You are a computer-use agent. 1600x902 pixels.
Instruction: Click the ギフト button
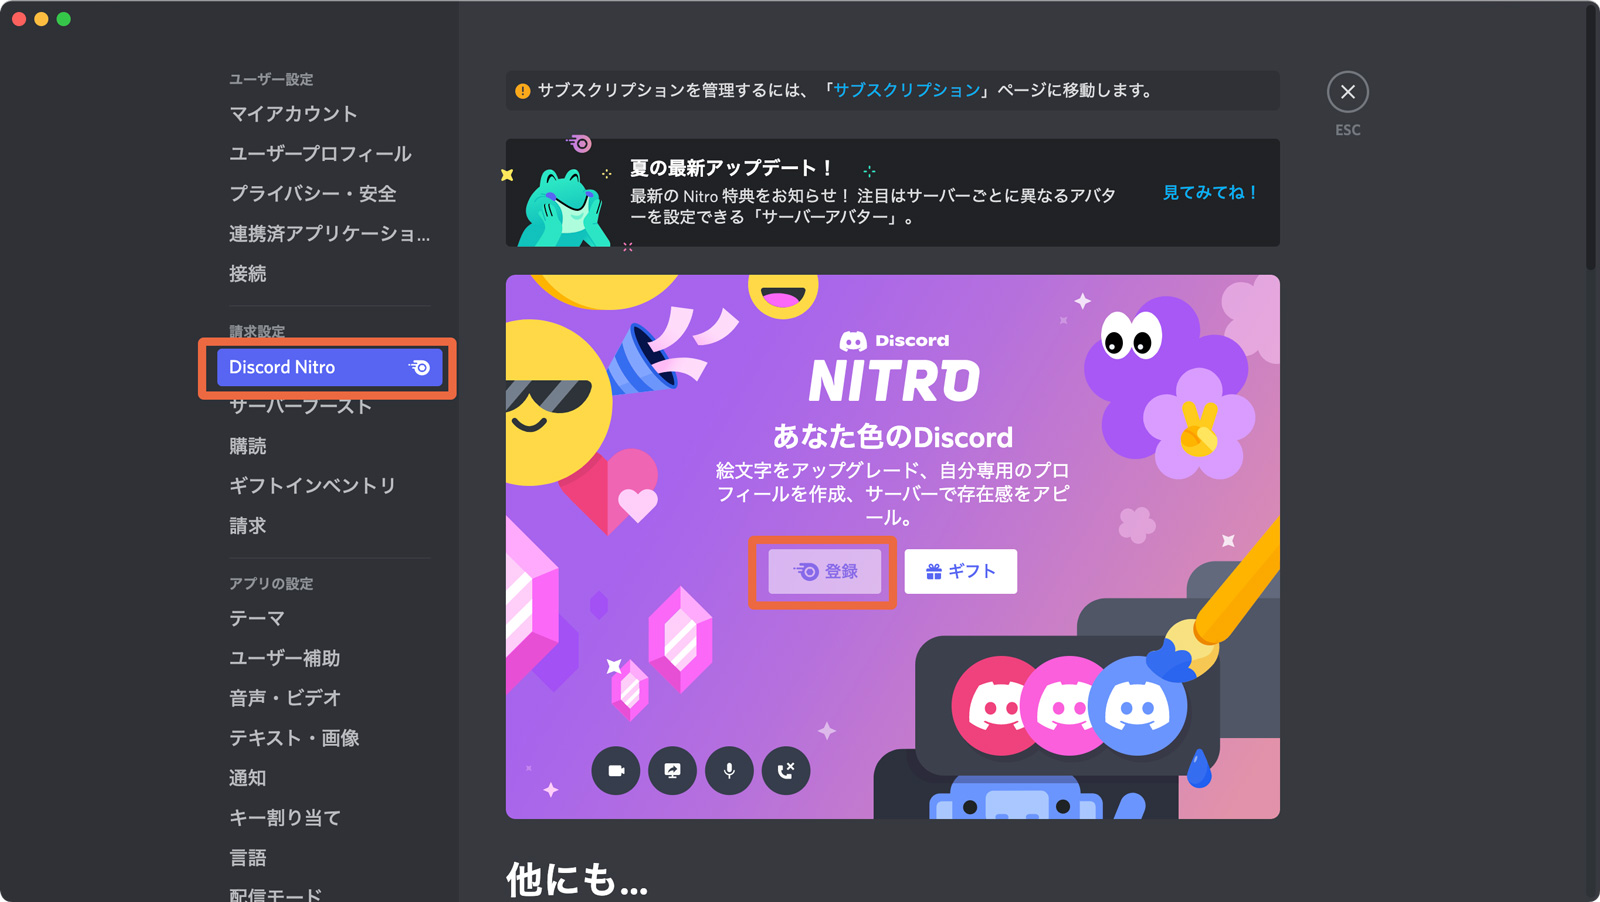click(x=960, y=571)
